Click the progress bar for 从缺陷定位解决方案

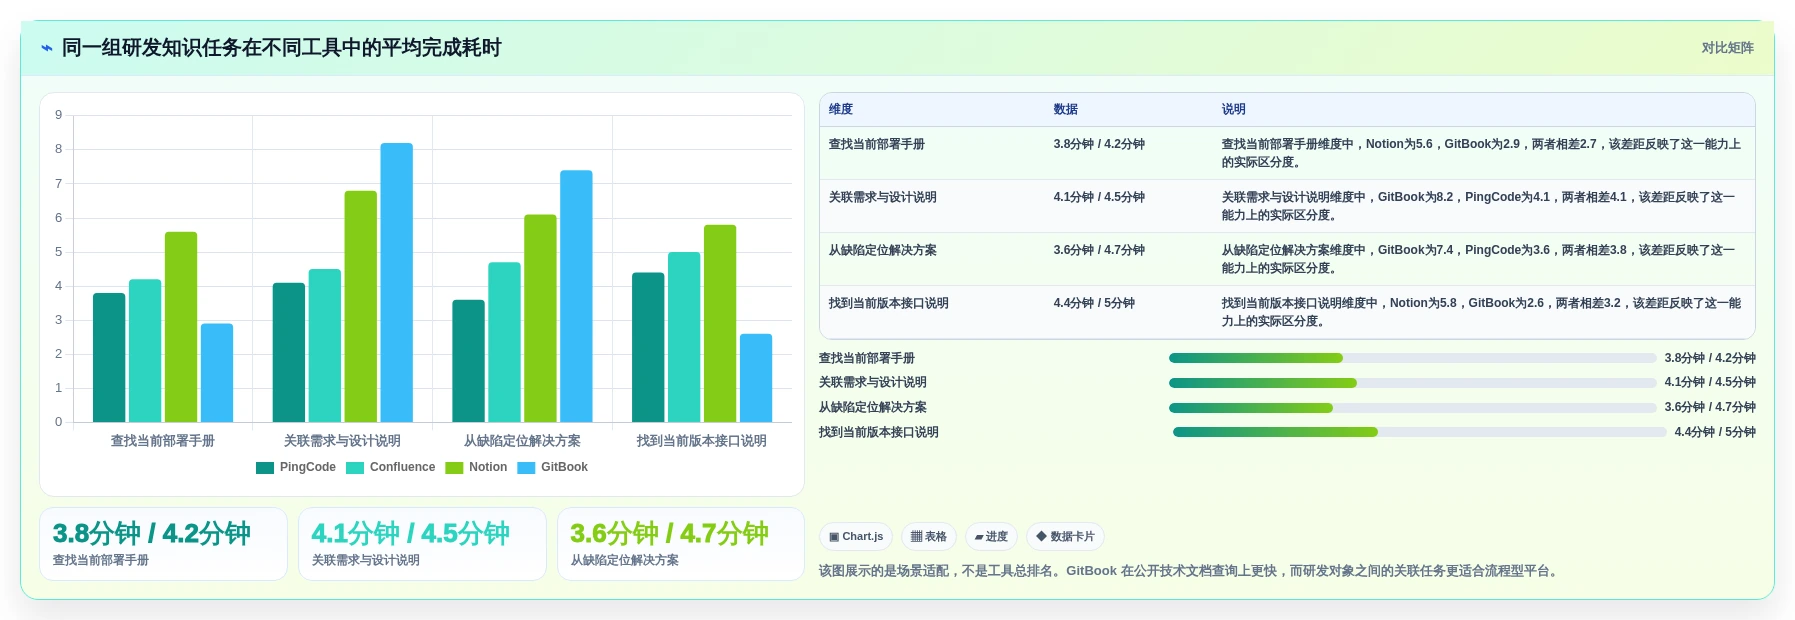tap(1412, 408)
